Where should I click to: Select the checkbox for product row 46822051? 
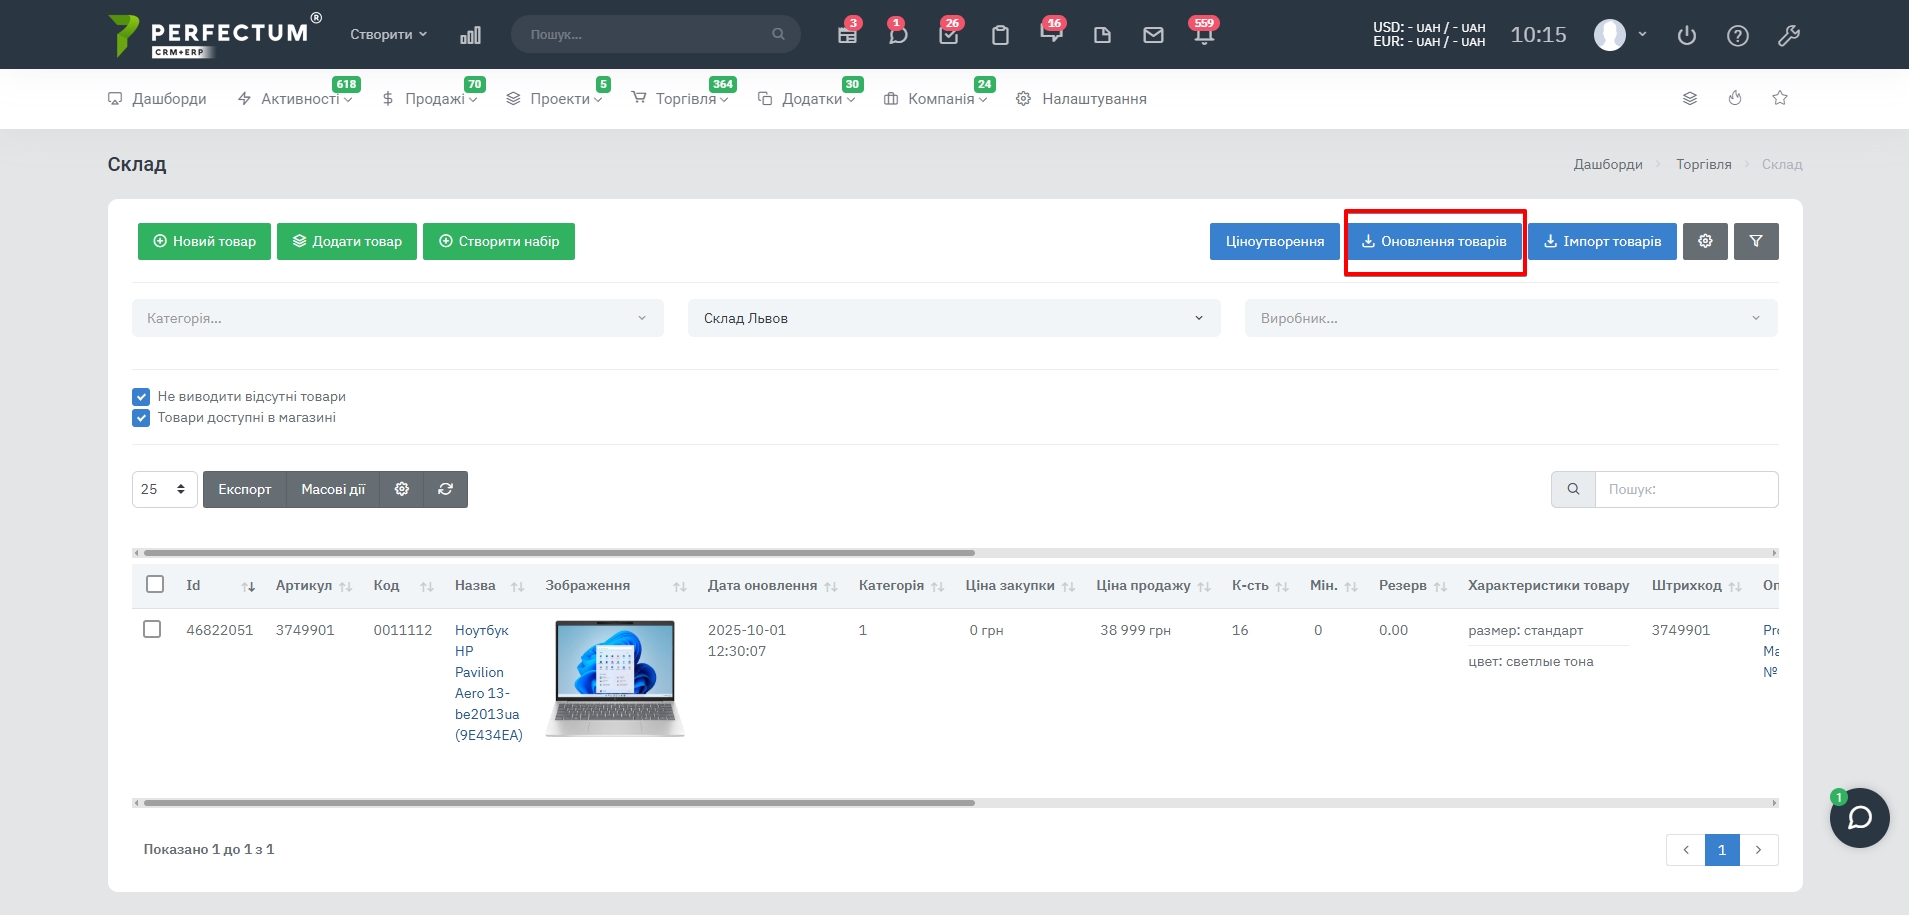[152, 630]
